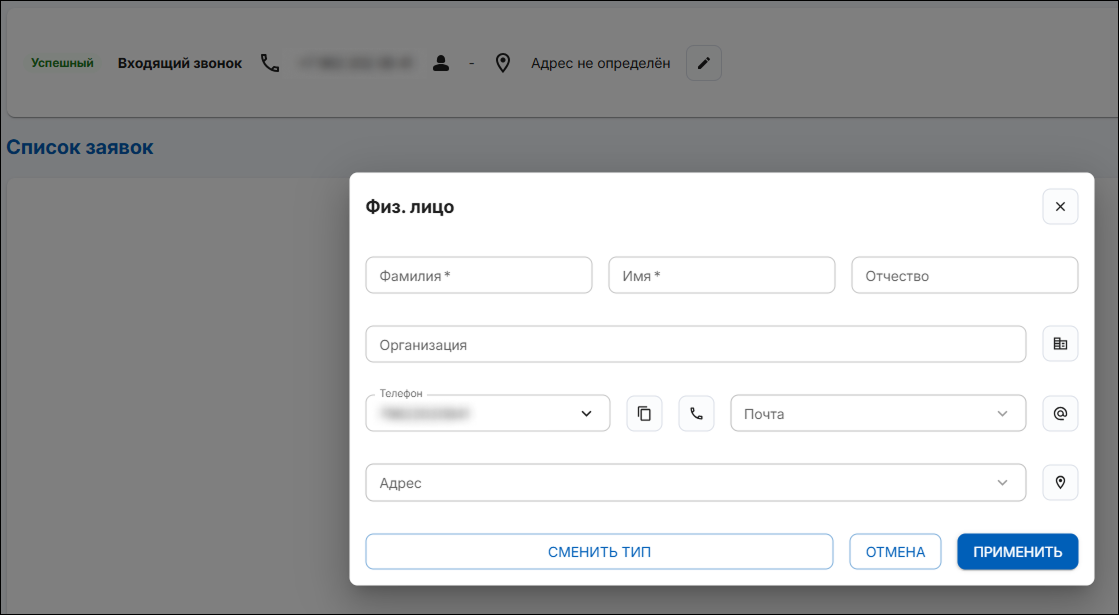
Task: Click into the Имя field
Action: [x=721, y=276]
